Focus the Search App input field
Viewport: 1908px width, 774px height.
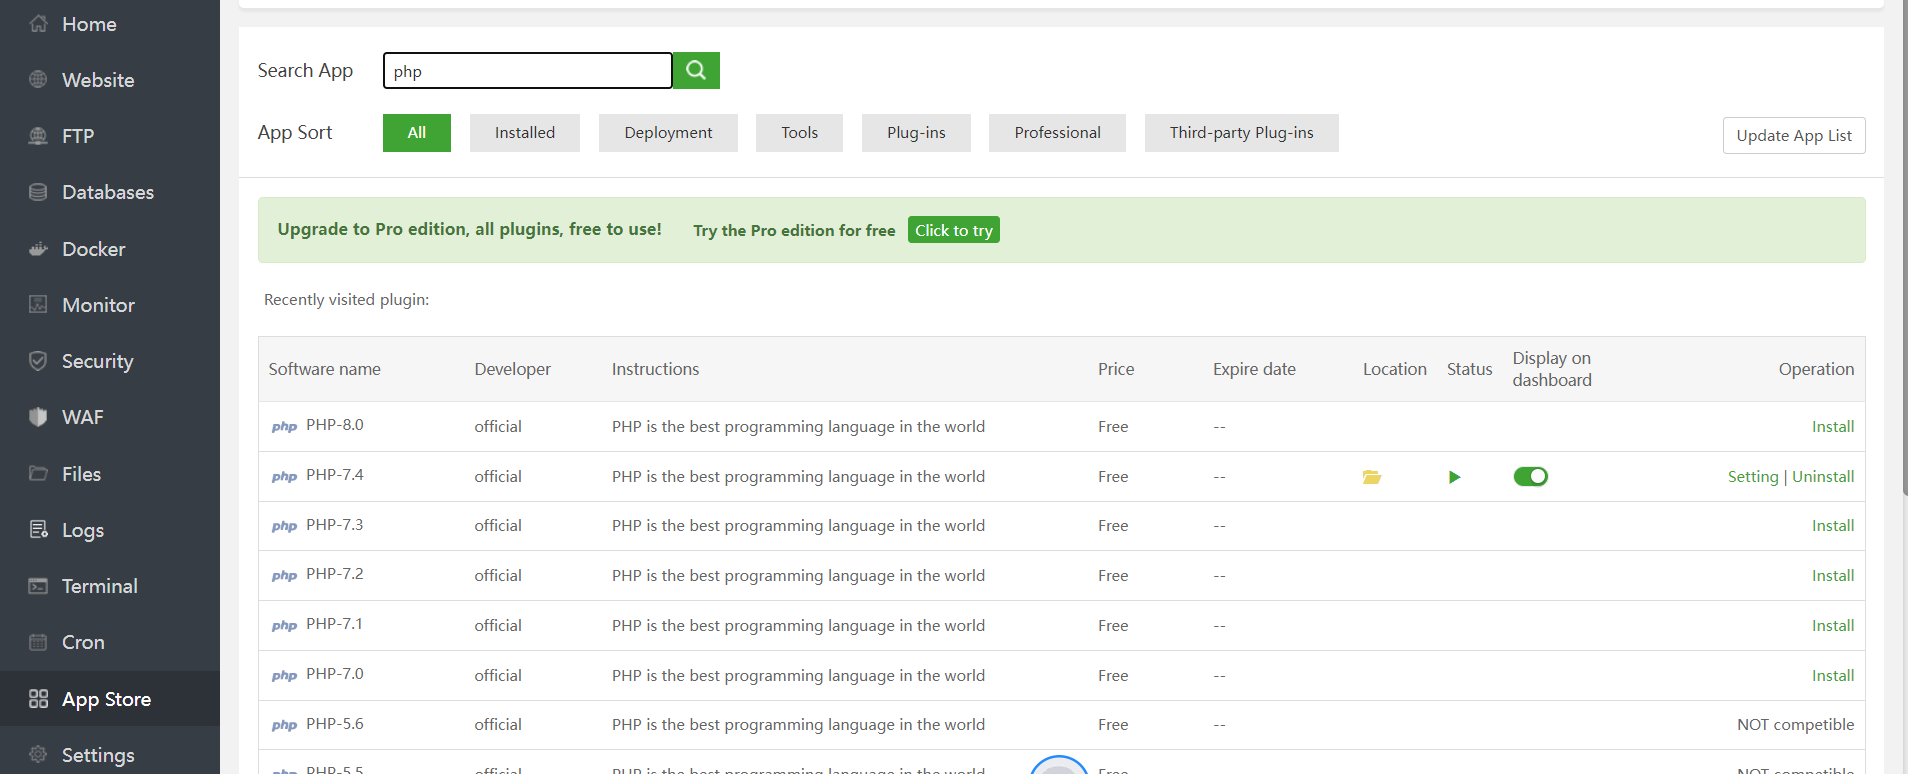pyautogui.click(x=527, y=71)
